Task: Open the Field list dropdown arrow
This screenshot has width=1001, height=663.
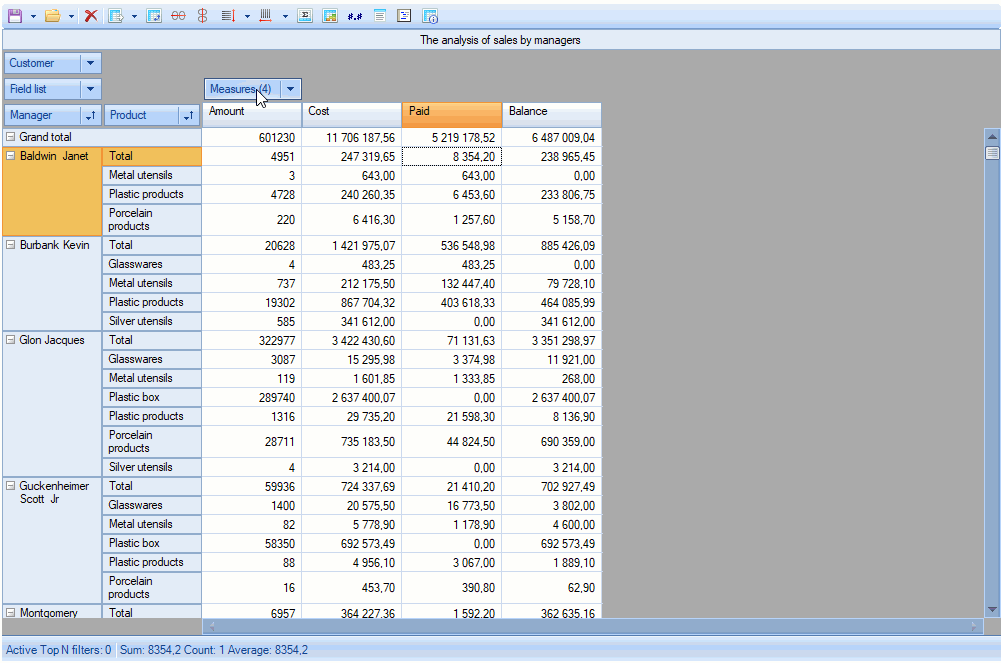Action: [90, 89]
